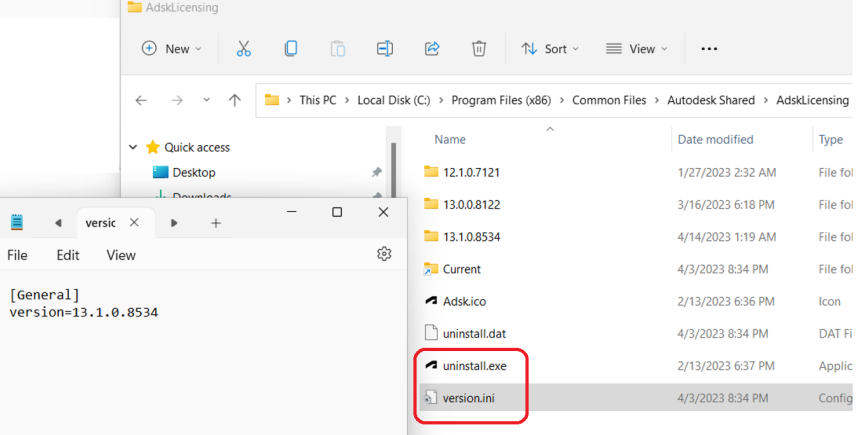859x435 pixels.
Task: Open the See more ellipsis menu
Action: click(x=709, y=49)
